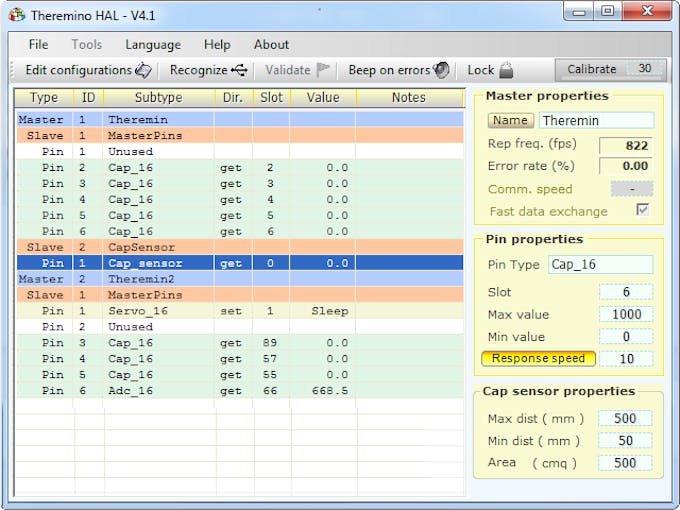Select the Master 1 Theremin row
This screenshot has height=510, width=680.
click(x=240, y=120)
